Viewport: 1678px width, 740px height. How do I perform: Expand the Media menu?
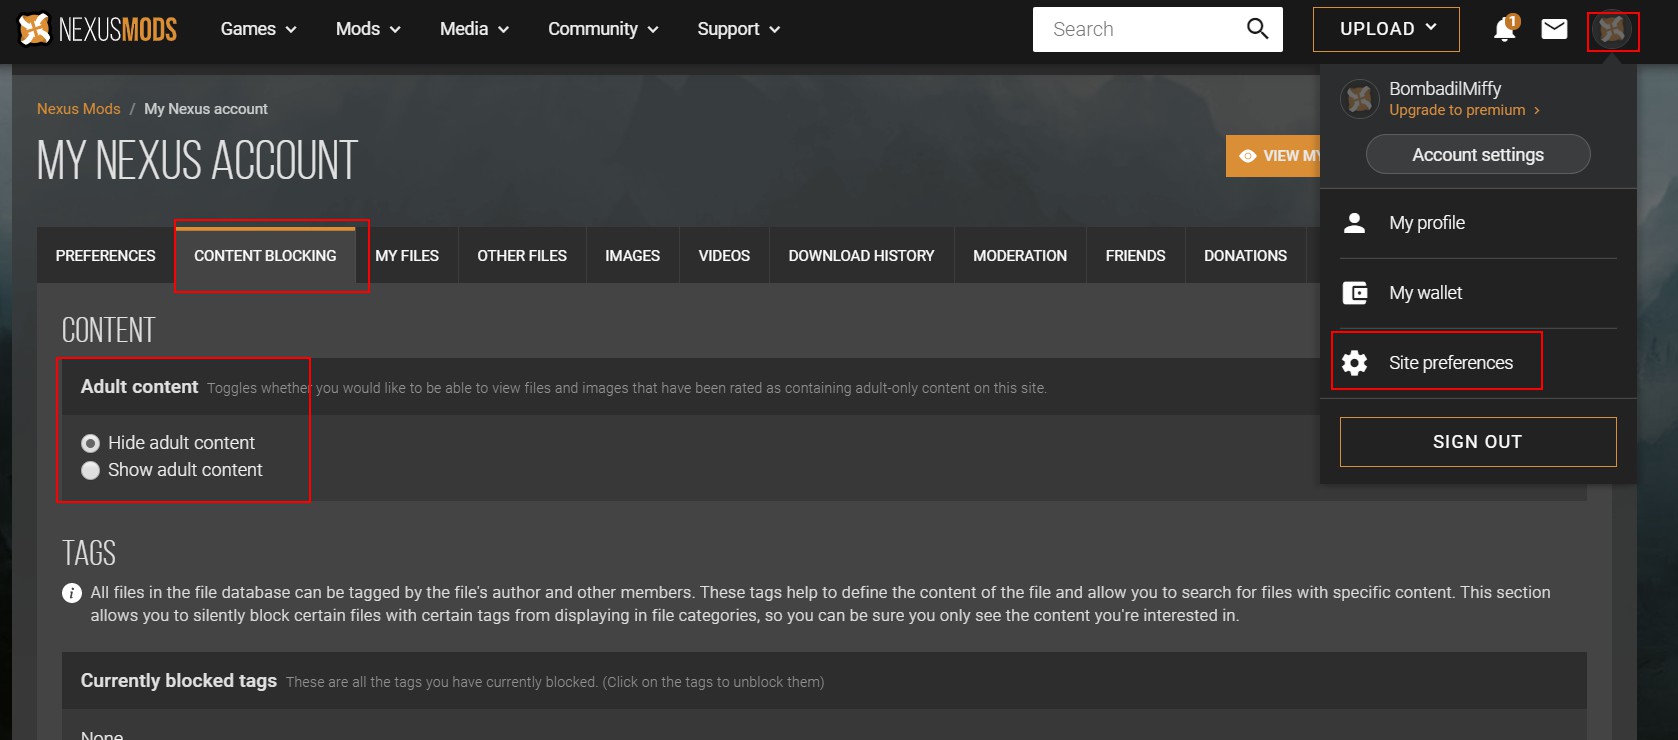click(x=474, y=29)
